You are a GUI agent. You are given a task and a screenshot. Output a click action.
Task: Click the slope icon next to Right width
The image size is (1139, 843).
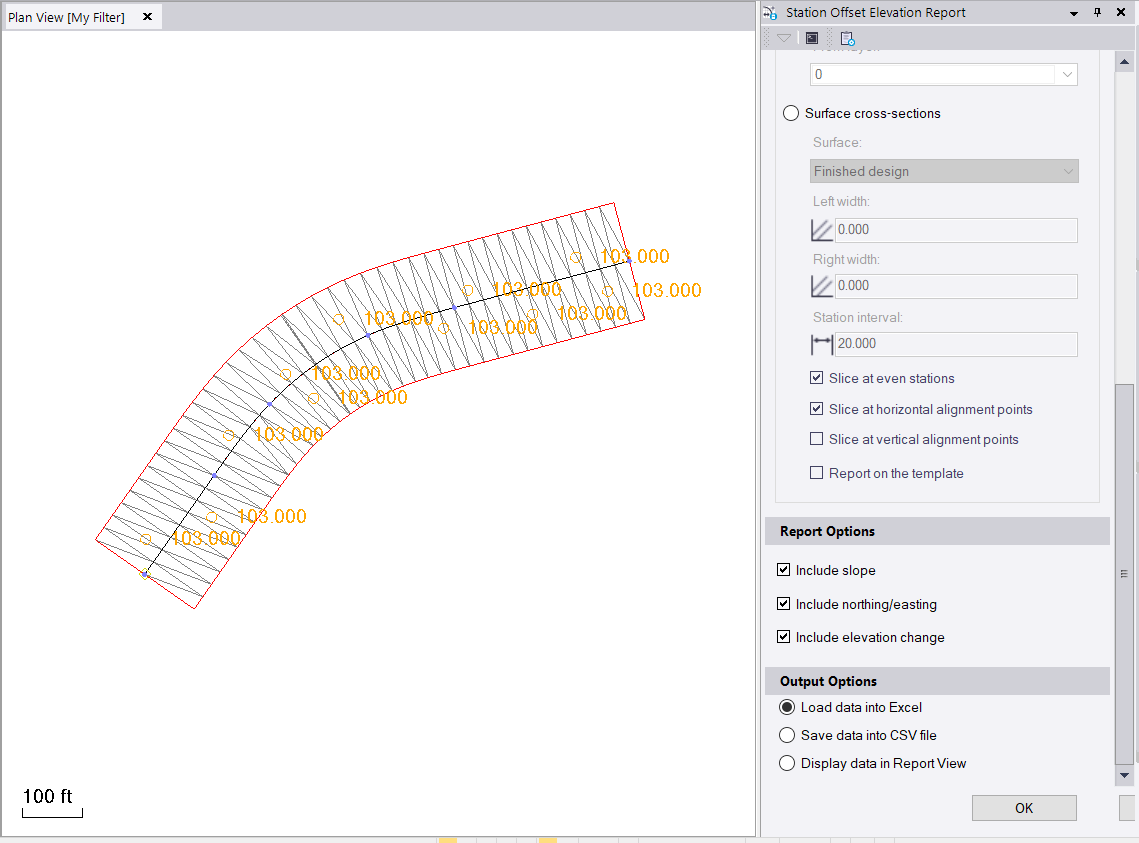click(x=820, y=285)
